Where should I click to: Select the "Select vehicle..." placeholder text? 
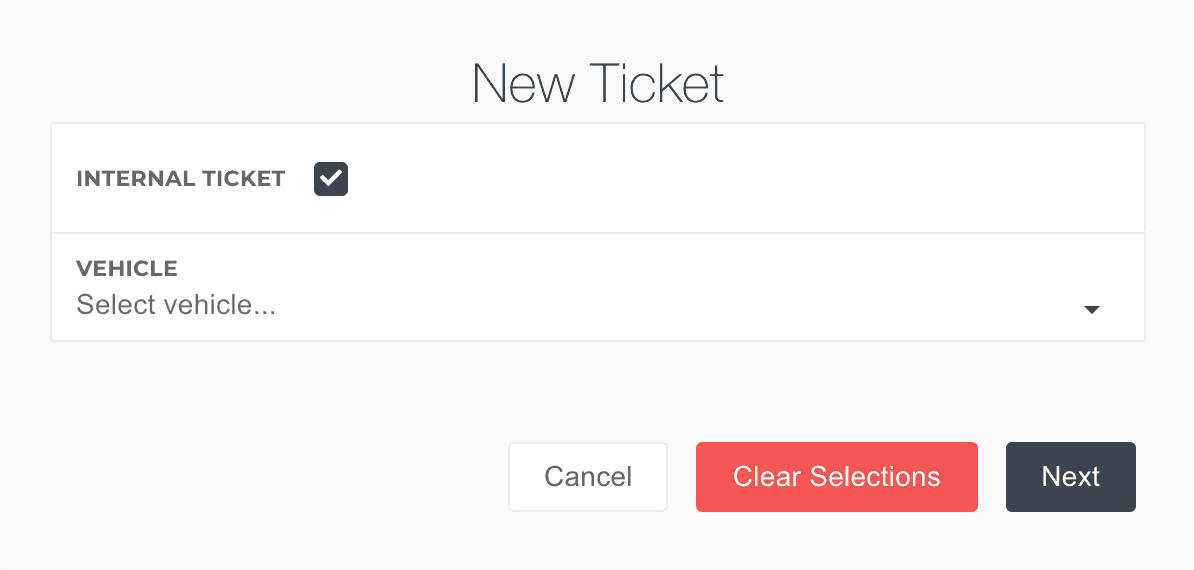click(176, 305)
